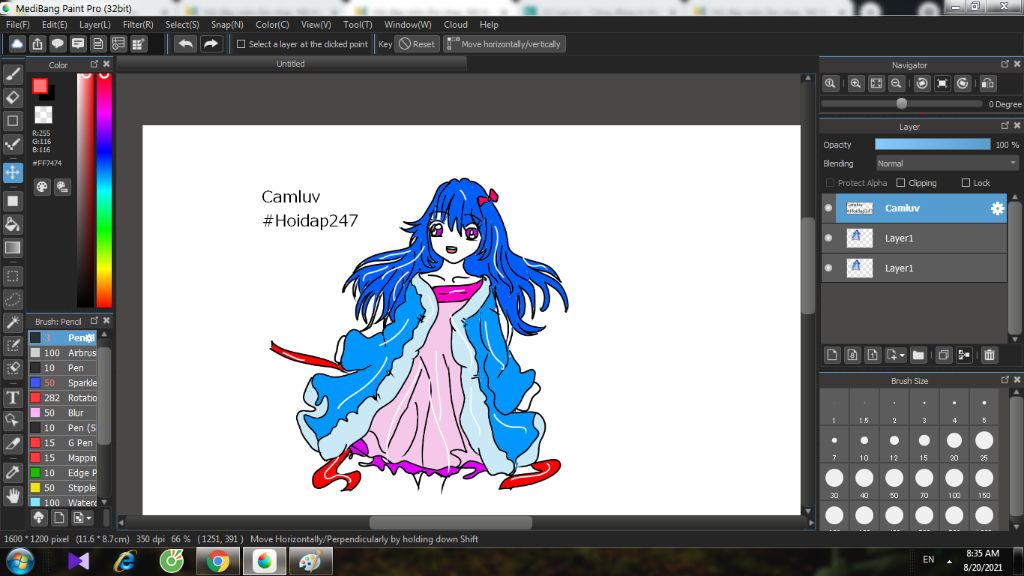Viewport: 1024px width, 576px height.
Task: Undock the Layer panel
Action: coord(1005,125)
